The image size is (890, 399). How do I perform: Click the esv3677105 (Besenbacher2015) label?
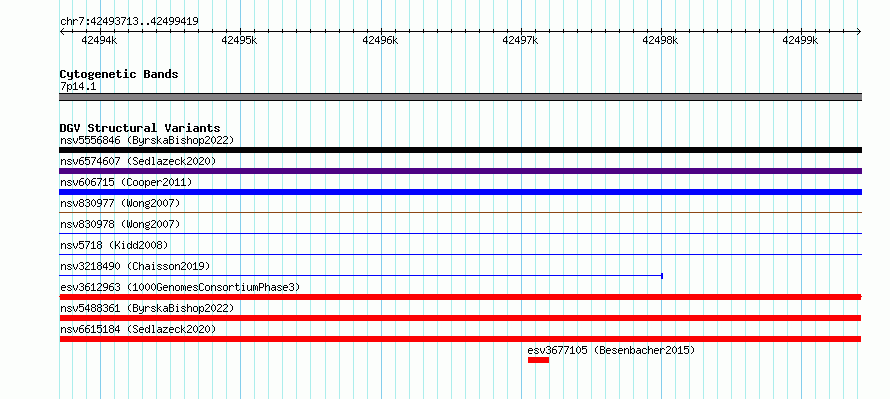point(611,350)
